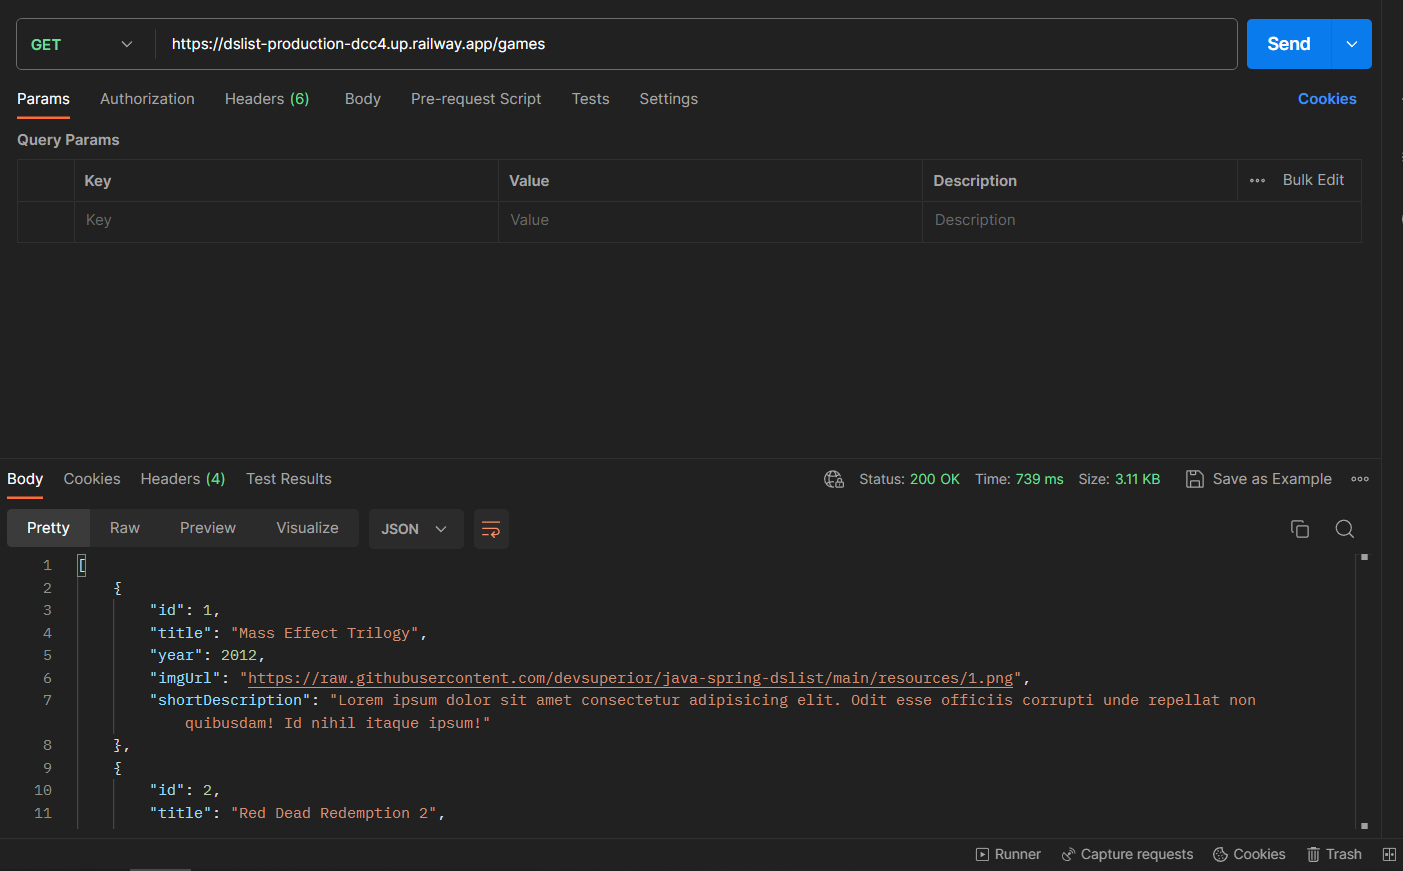Open Cookies manager from the bottom bar
This screenshot has width=1403, height=871.
click(x=1249, y=854)
